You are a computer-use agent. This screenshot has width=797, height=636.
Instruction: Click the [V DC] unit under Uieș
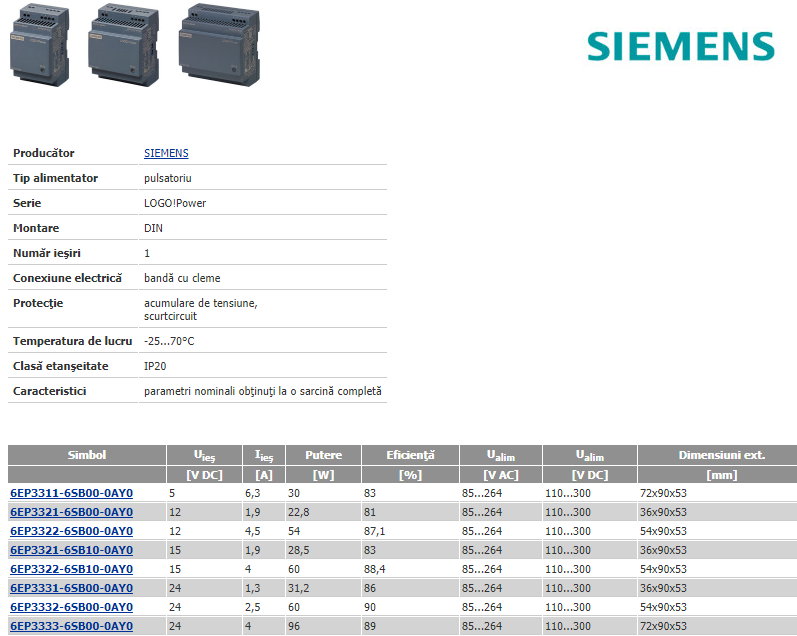pos(204,475)
